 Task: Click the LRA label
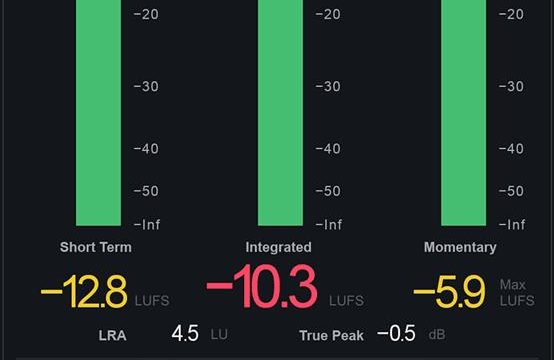[112, 336]
